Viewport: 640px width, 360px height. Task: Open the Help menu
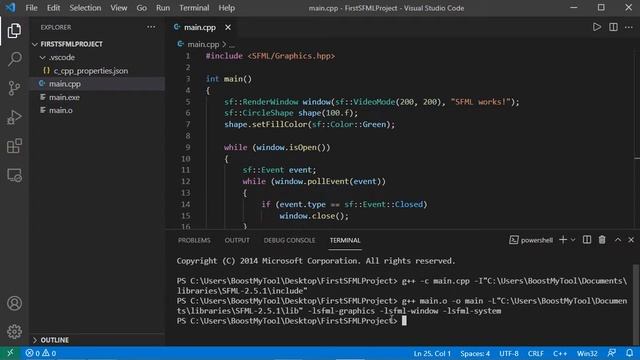coord(227,8)
